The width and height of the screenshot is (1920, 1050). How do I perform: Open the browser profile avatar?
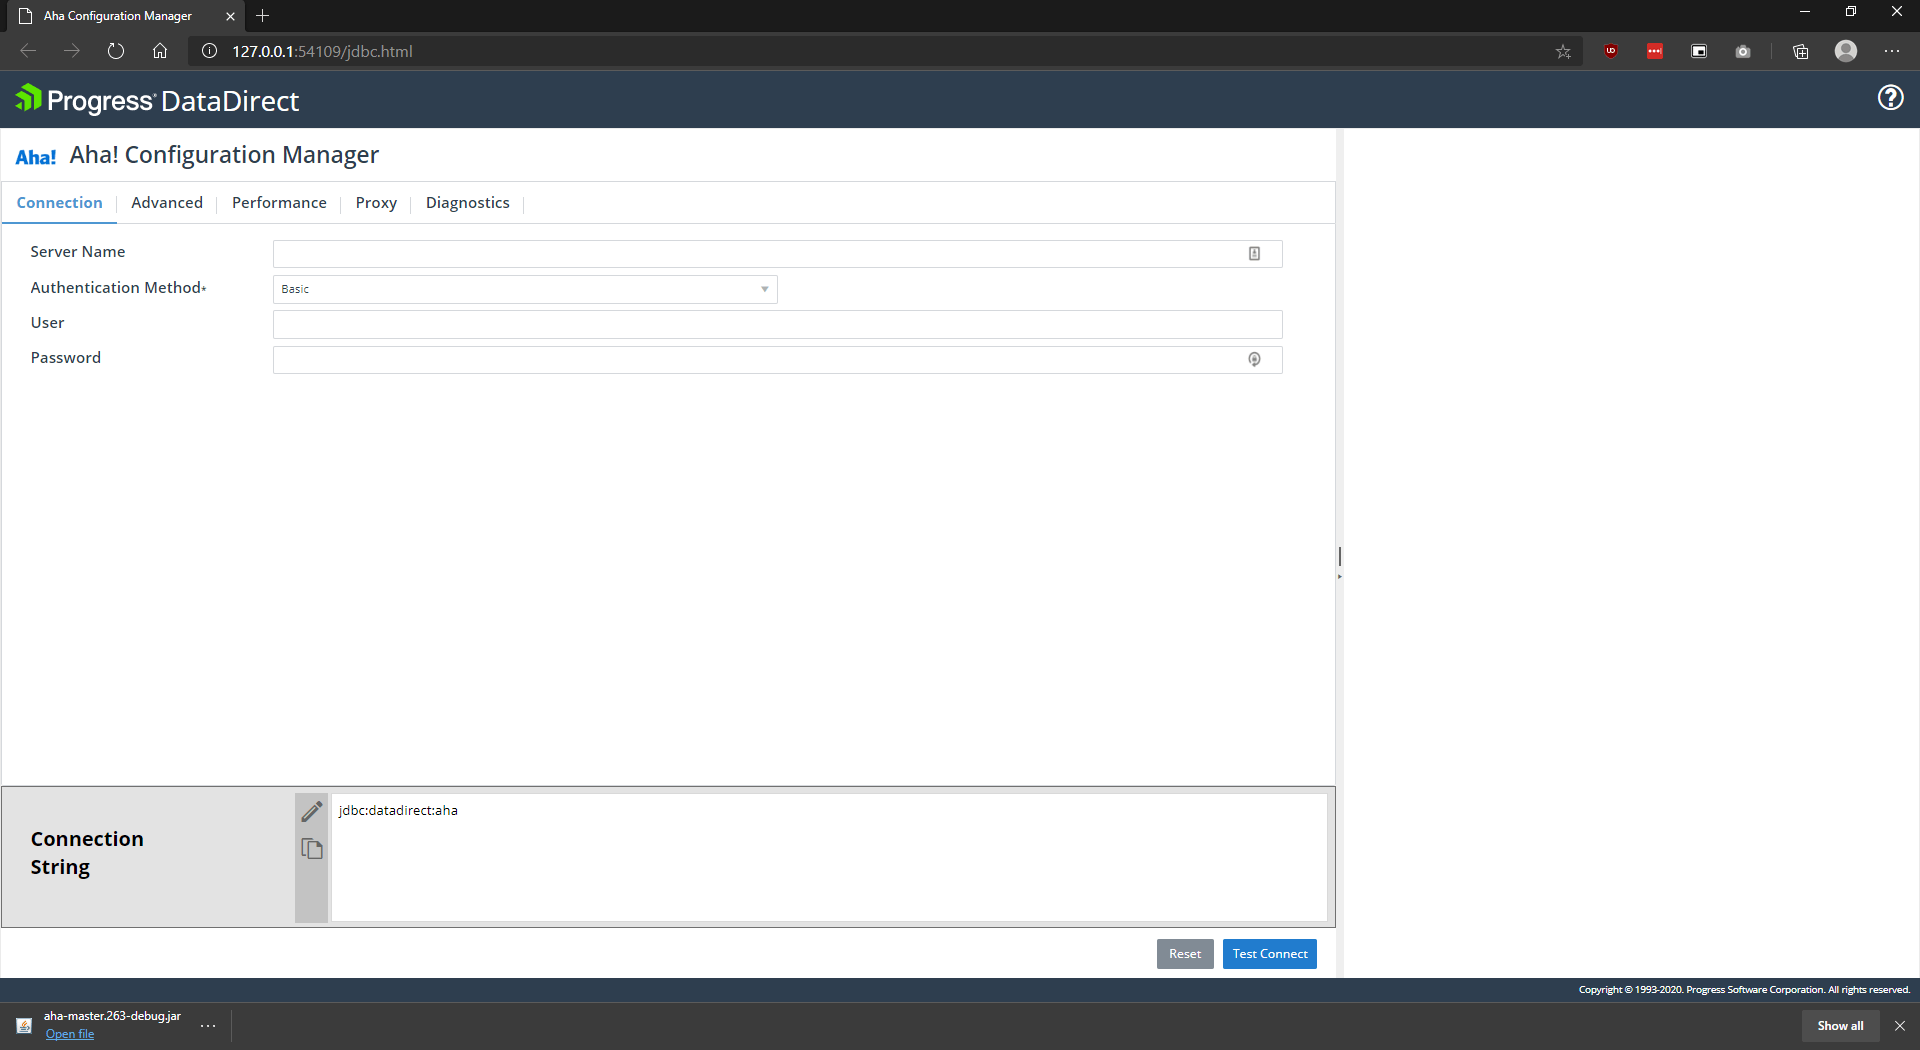[1846, 51]
